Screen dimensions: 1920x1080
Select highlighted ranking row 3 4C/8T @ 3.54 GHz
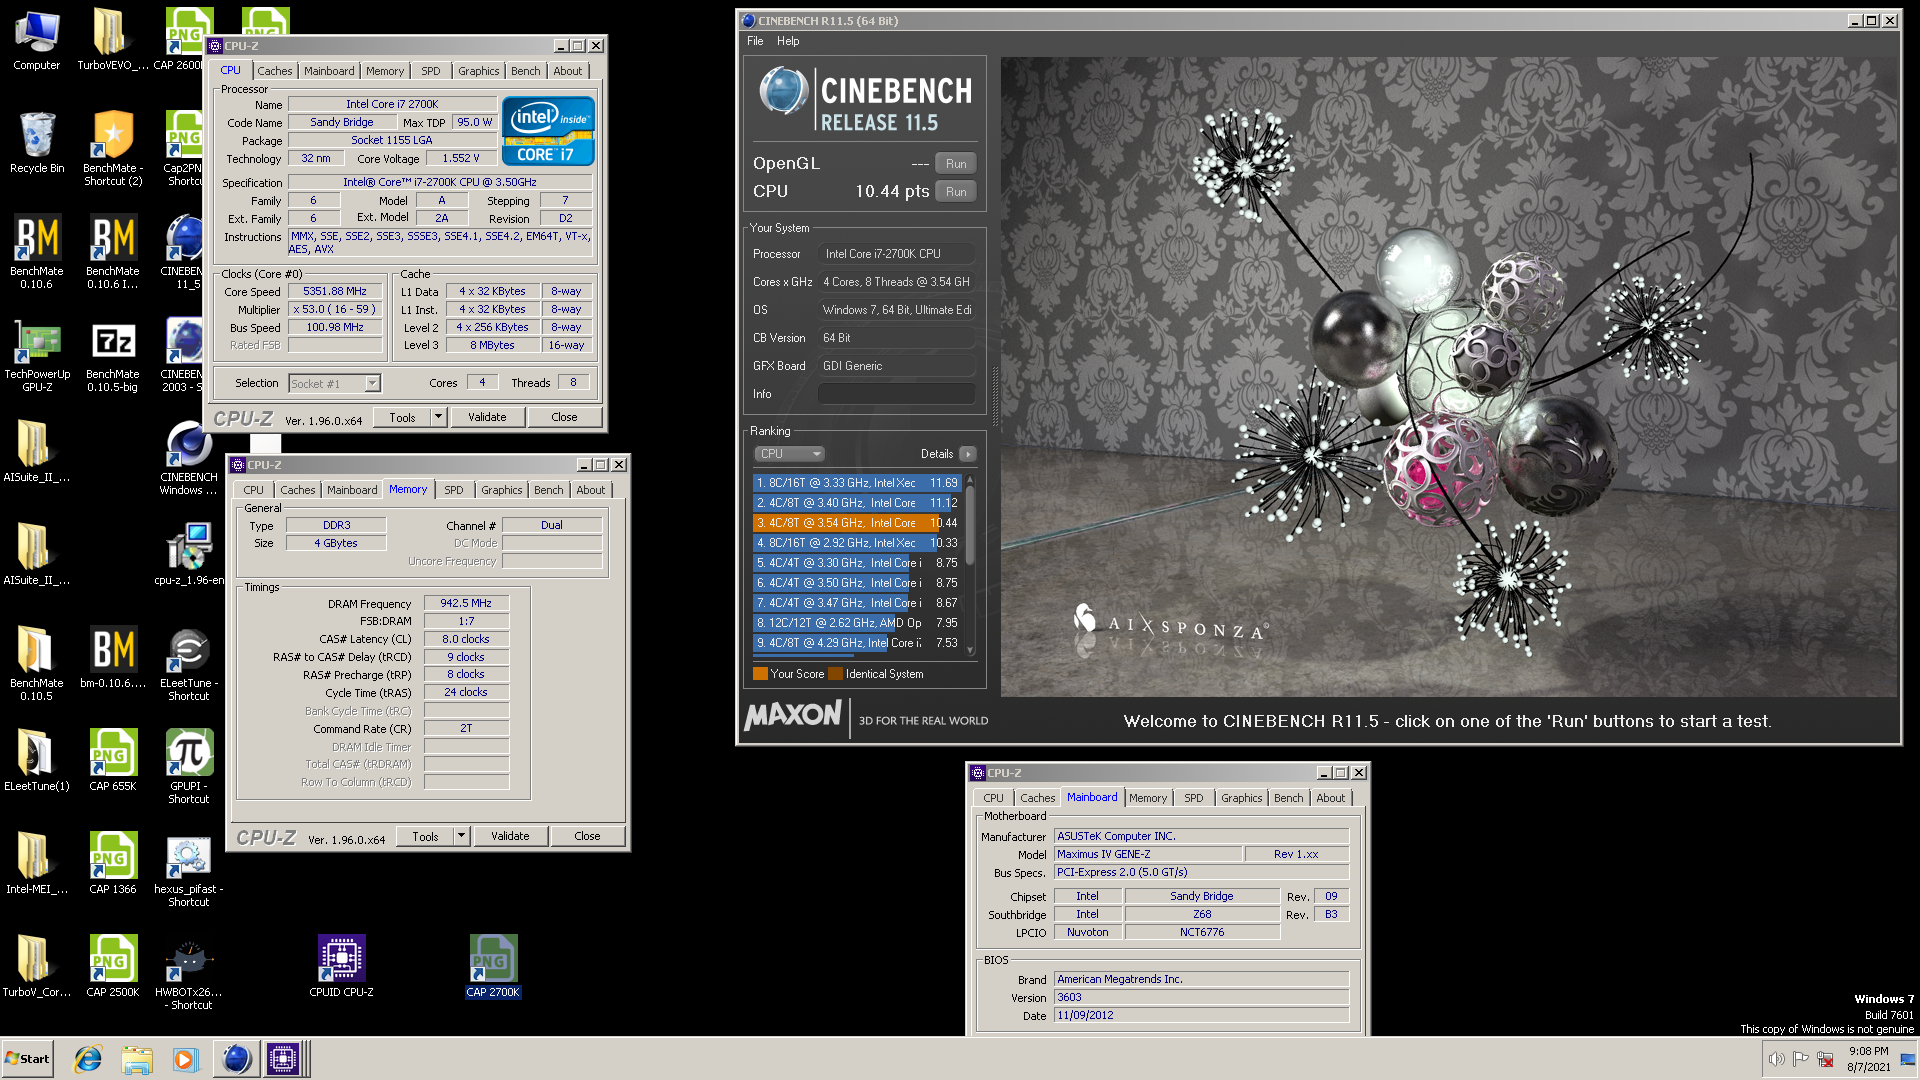(x=857, y=523)
